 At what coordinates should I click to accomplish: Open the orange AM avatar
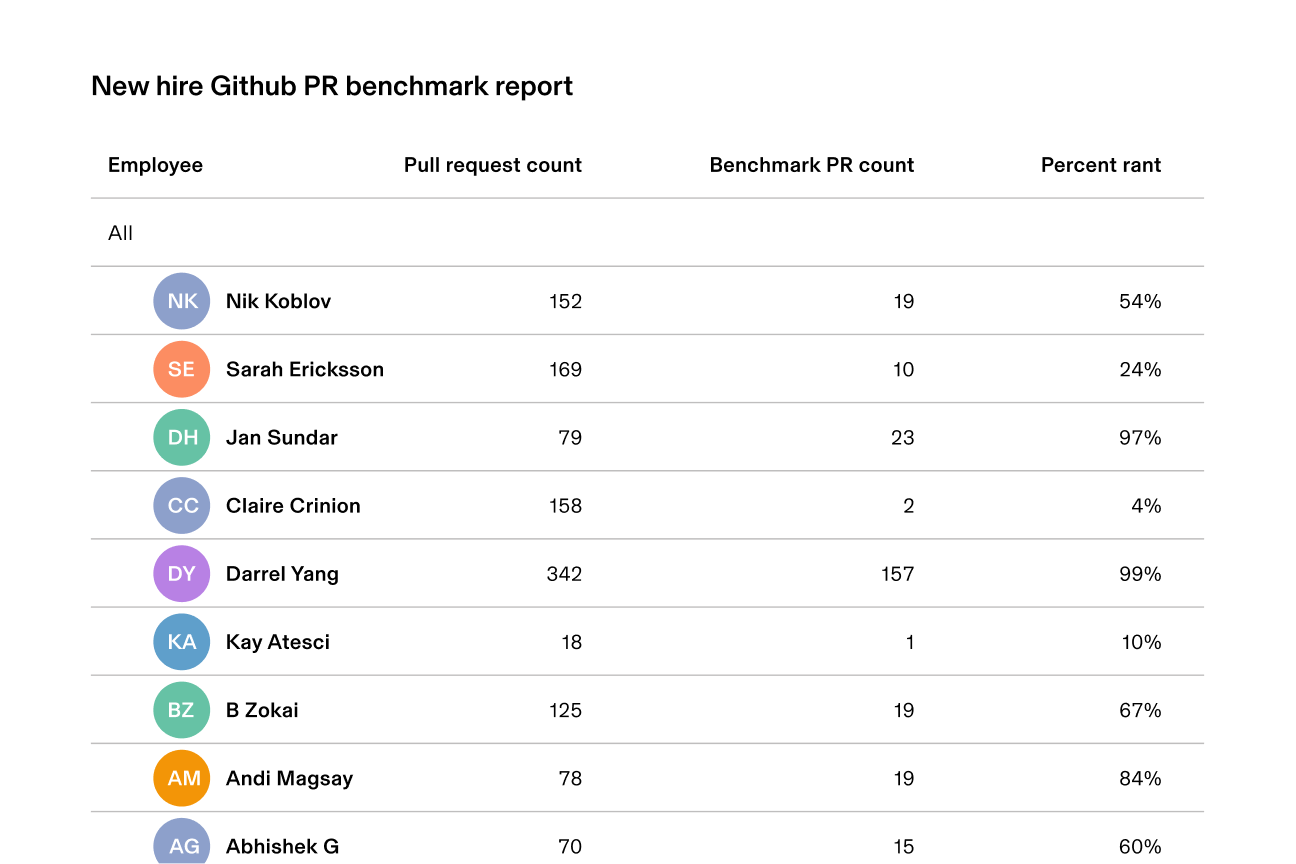click(x=182, y=778)
